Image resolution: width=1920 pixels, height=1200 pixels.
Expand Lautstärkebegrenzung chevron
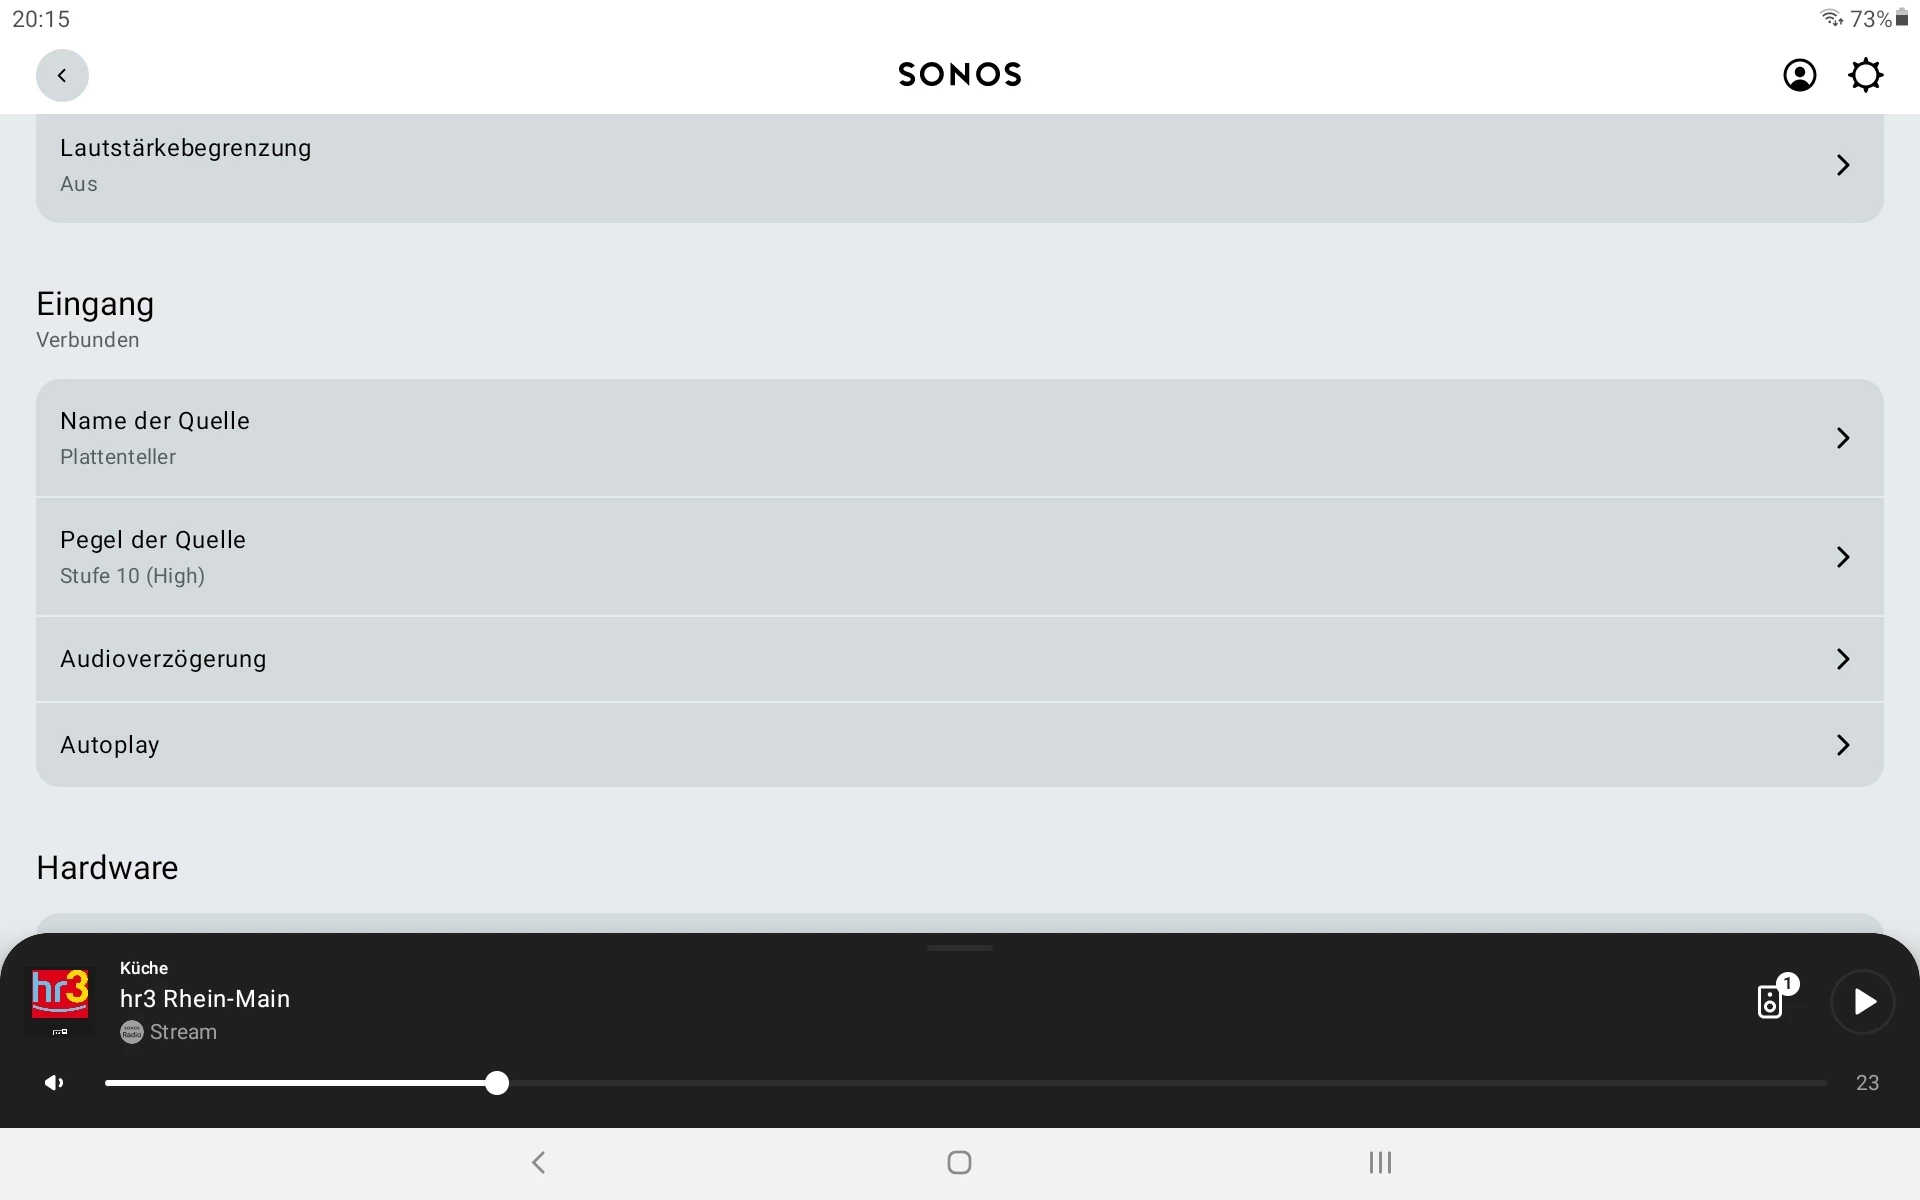pyautogui.click(x=1843, y=165)
